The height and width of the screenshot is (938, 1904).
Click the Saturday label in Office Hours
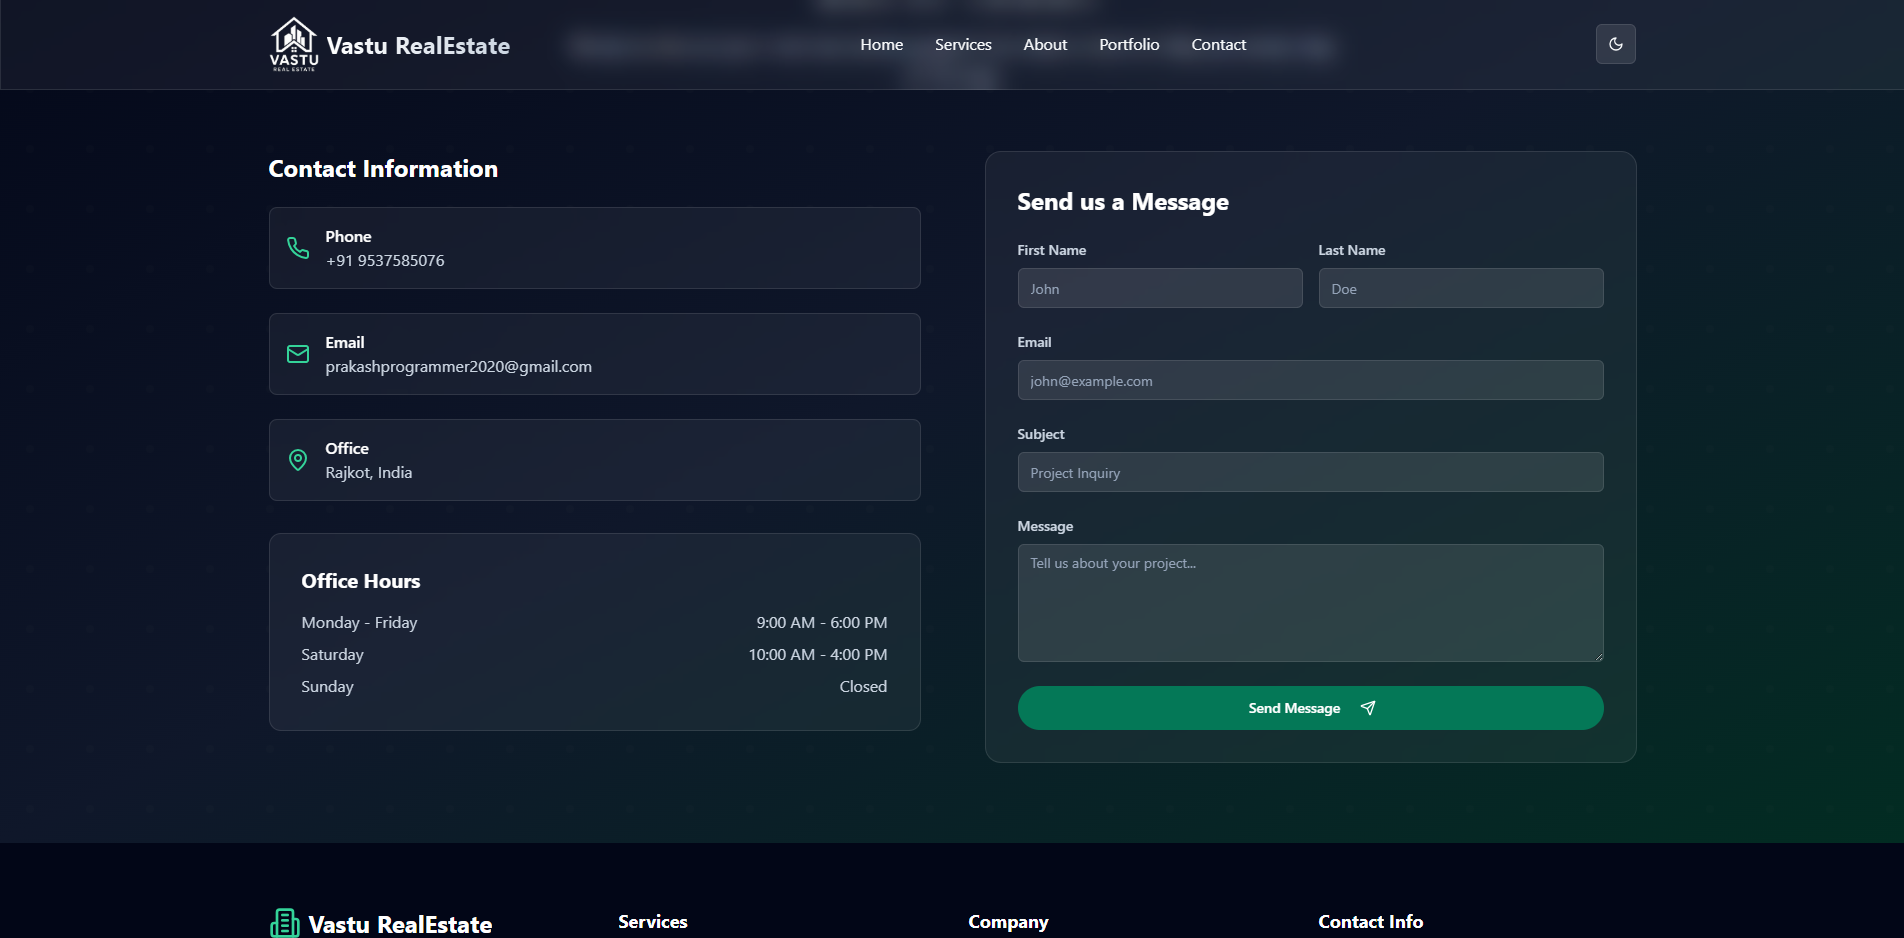tap(332, 654)
